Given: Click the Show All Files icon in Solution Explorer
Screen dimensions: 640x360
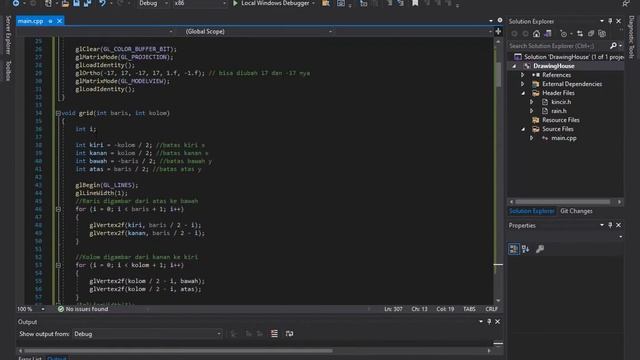Looking at the screenshot, I should pos(602,34).
